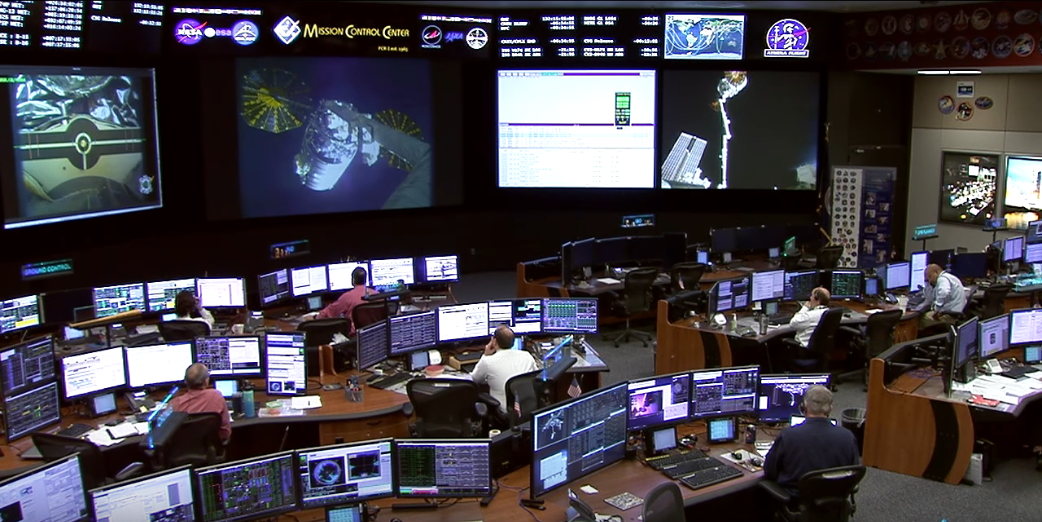Click the green handheld device icon on the white screen

coord(622,108)
